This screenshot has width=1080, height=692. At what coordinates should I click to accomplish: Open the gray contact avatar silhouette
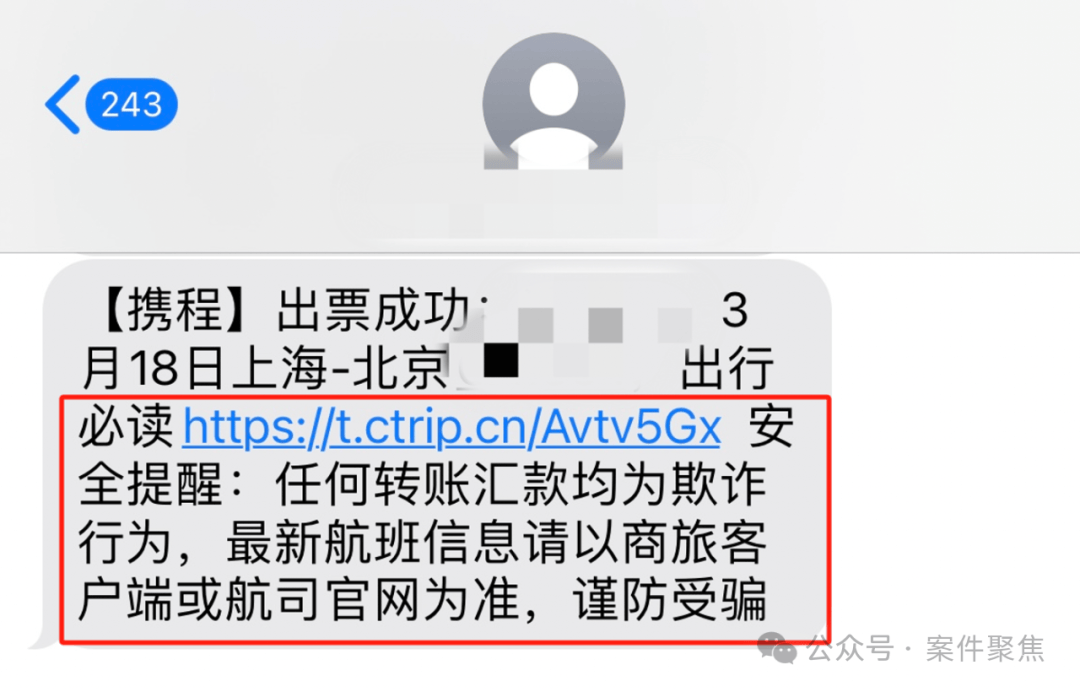point(553,101)
